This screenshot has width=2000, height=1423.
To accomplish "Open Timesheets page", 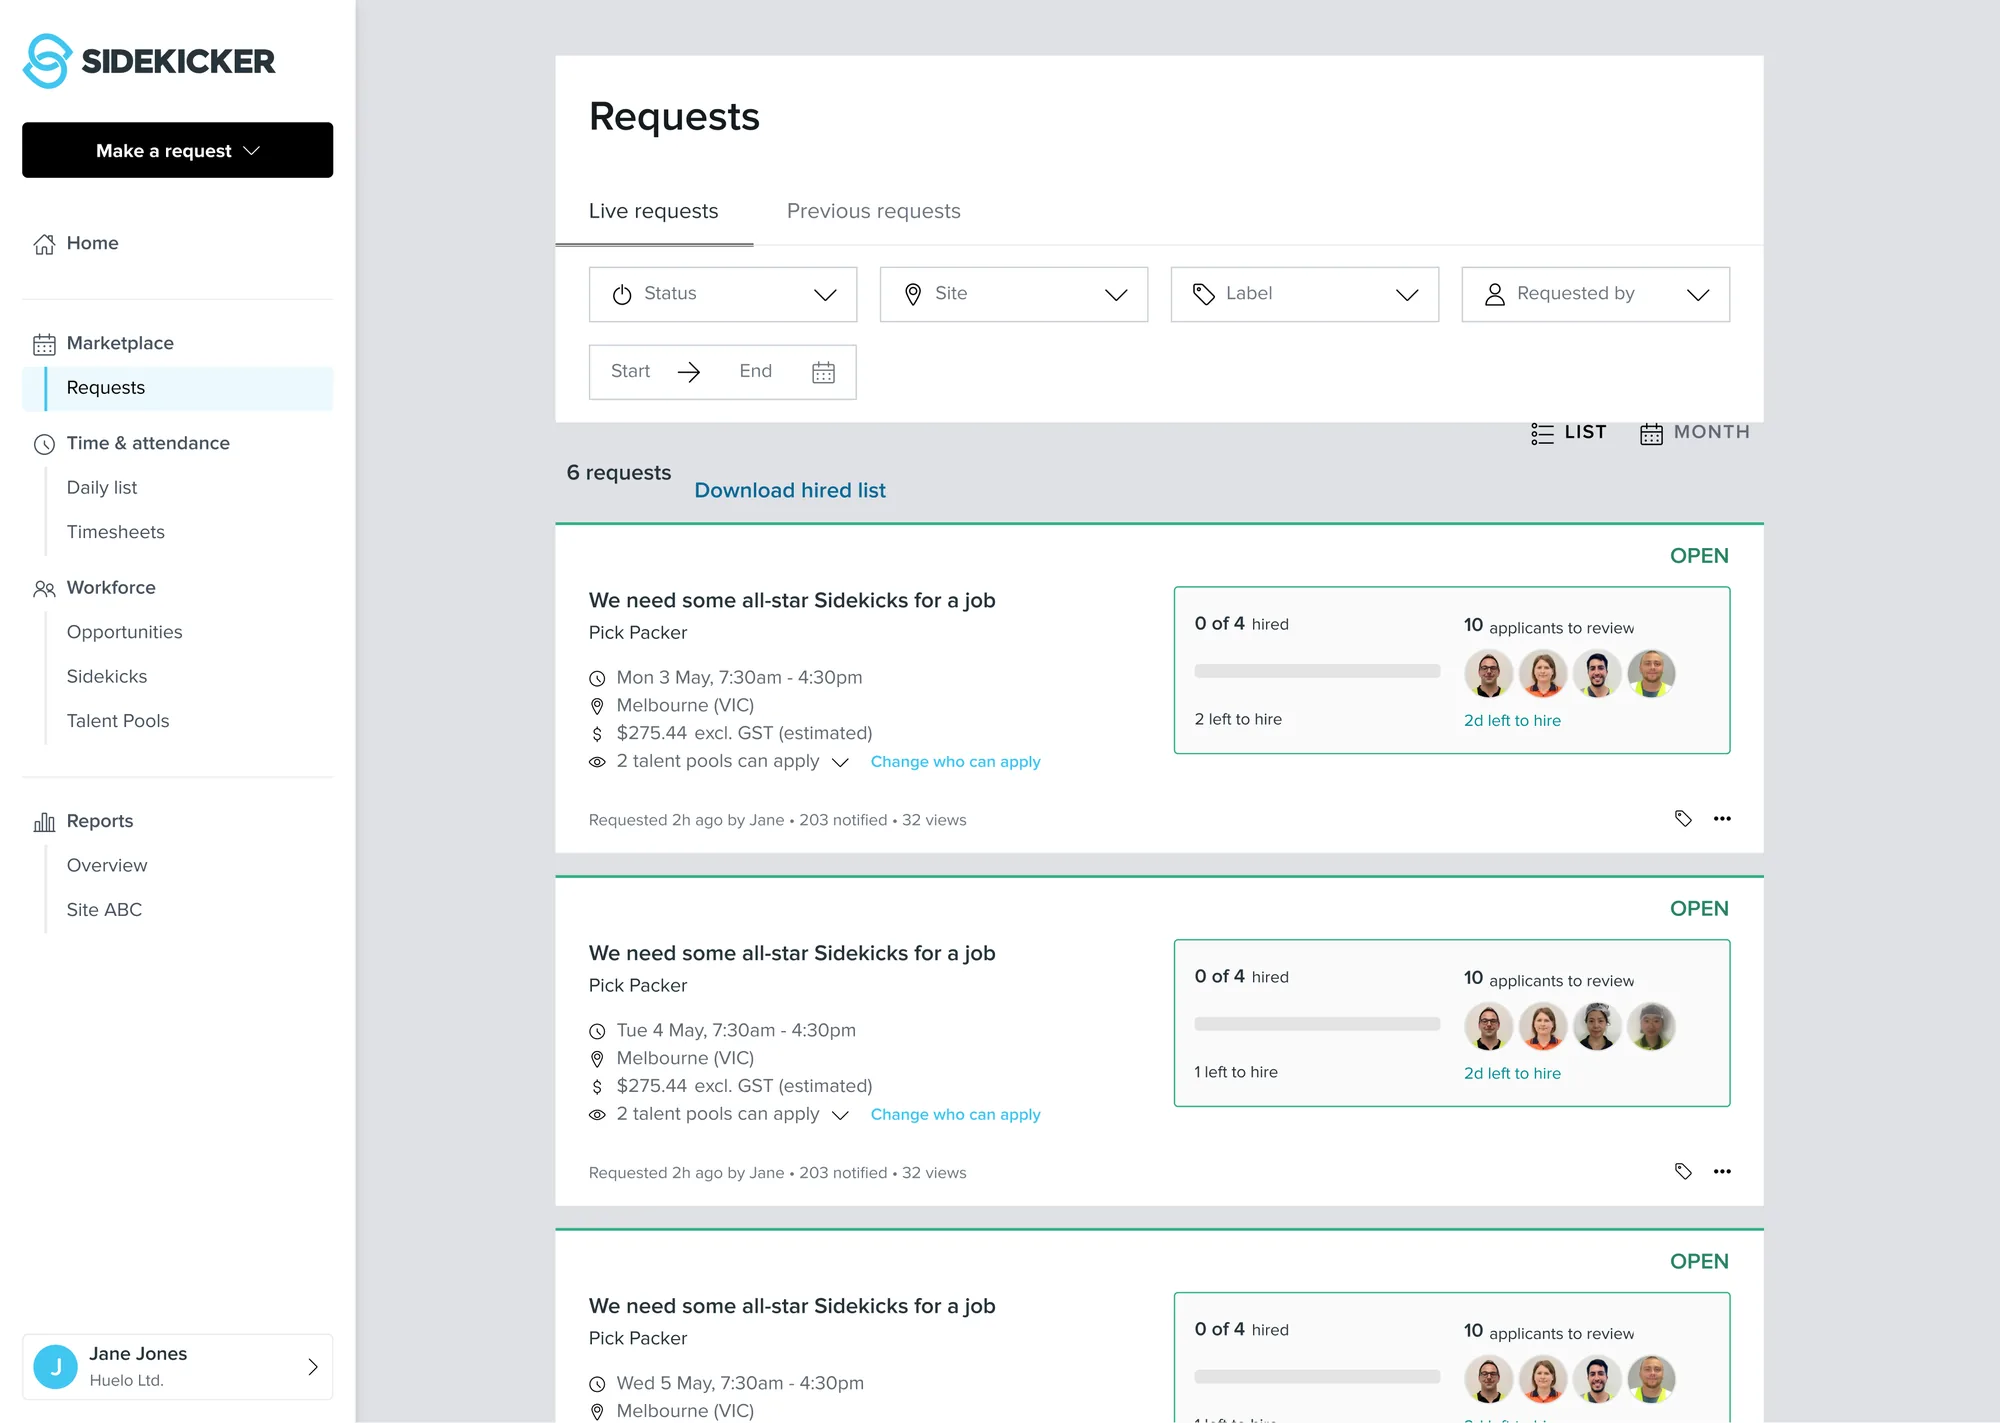I will point(116,532).
